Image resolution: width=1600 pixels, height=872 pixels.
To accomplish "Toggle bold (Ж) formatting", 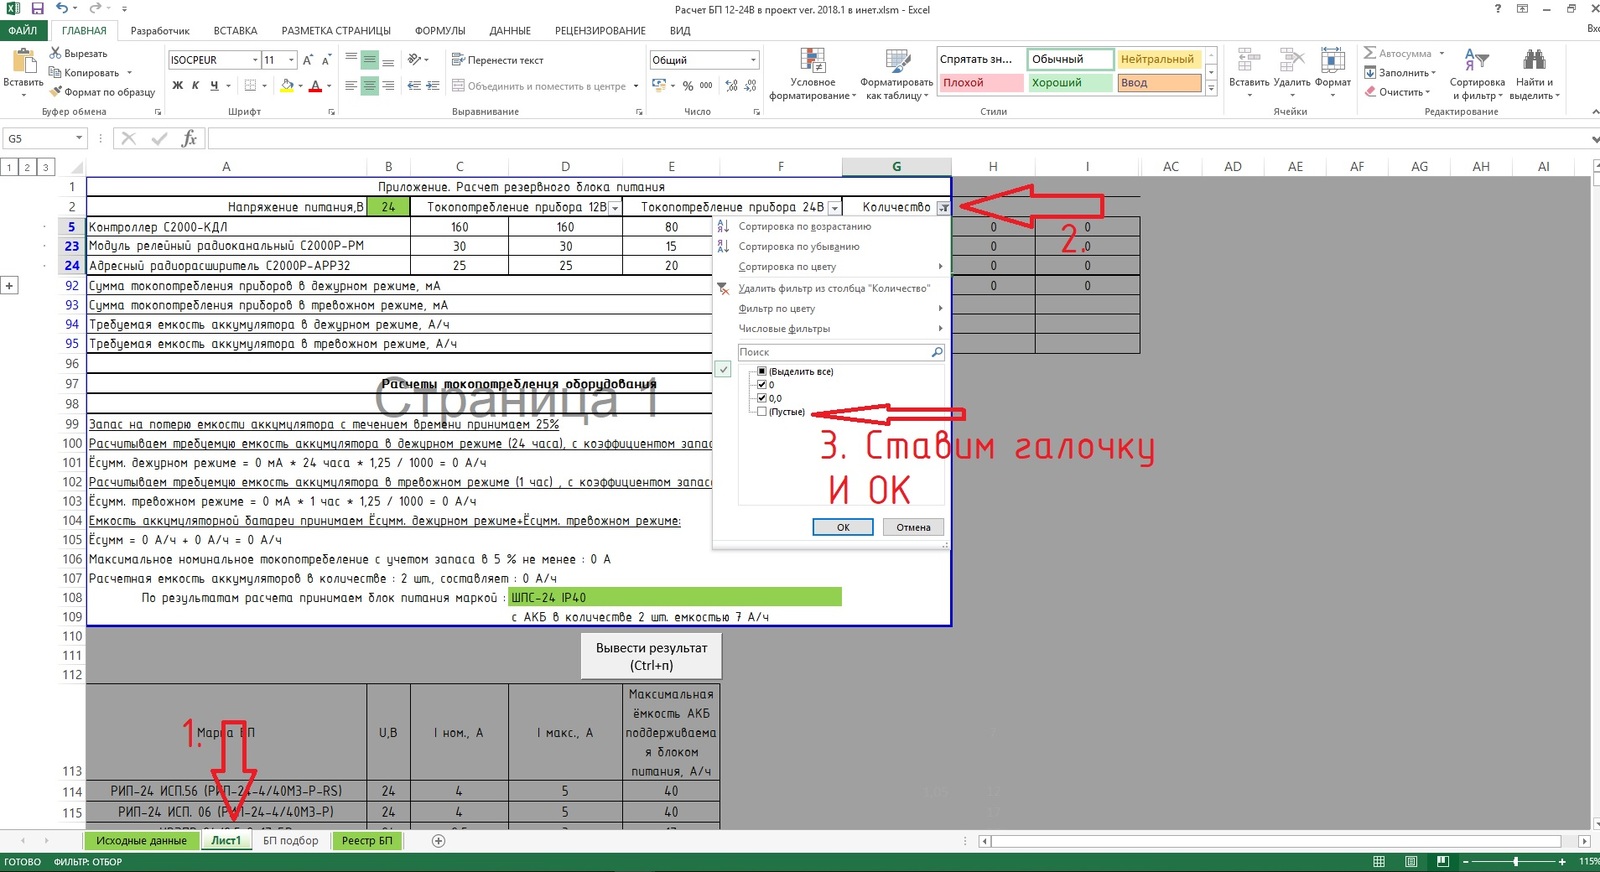I will click(178, 86).
